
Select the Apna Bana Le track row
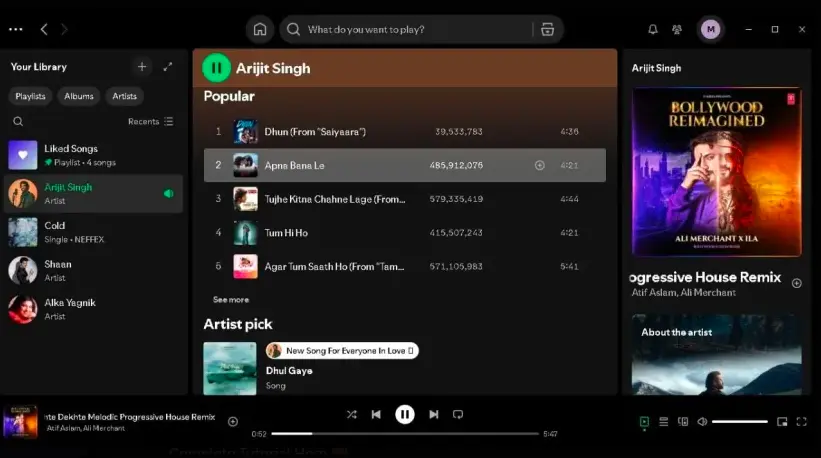tap(404, 165)
